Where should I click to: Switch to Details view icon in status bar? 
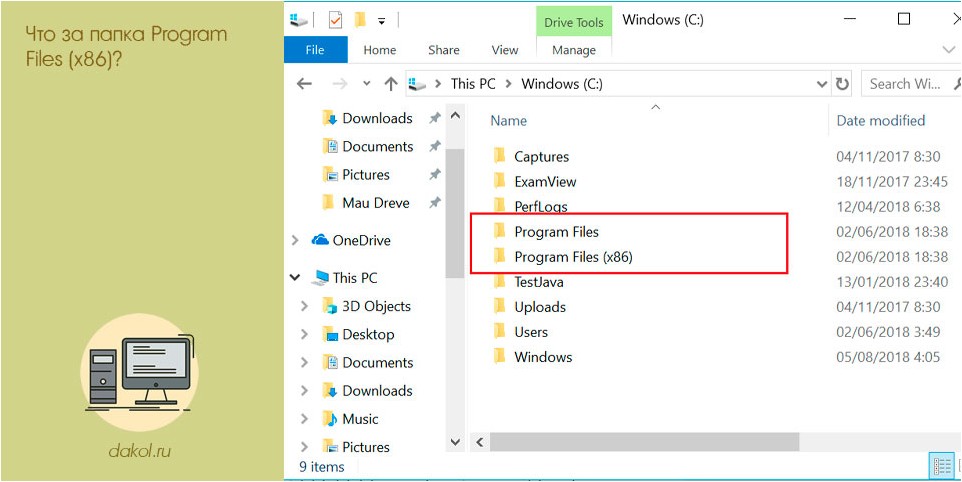941,467
